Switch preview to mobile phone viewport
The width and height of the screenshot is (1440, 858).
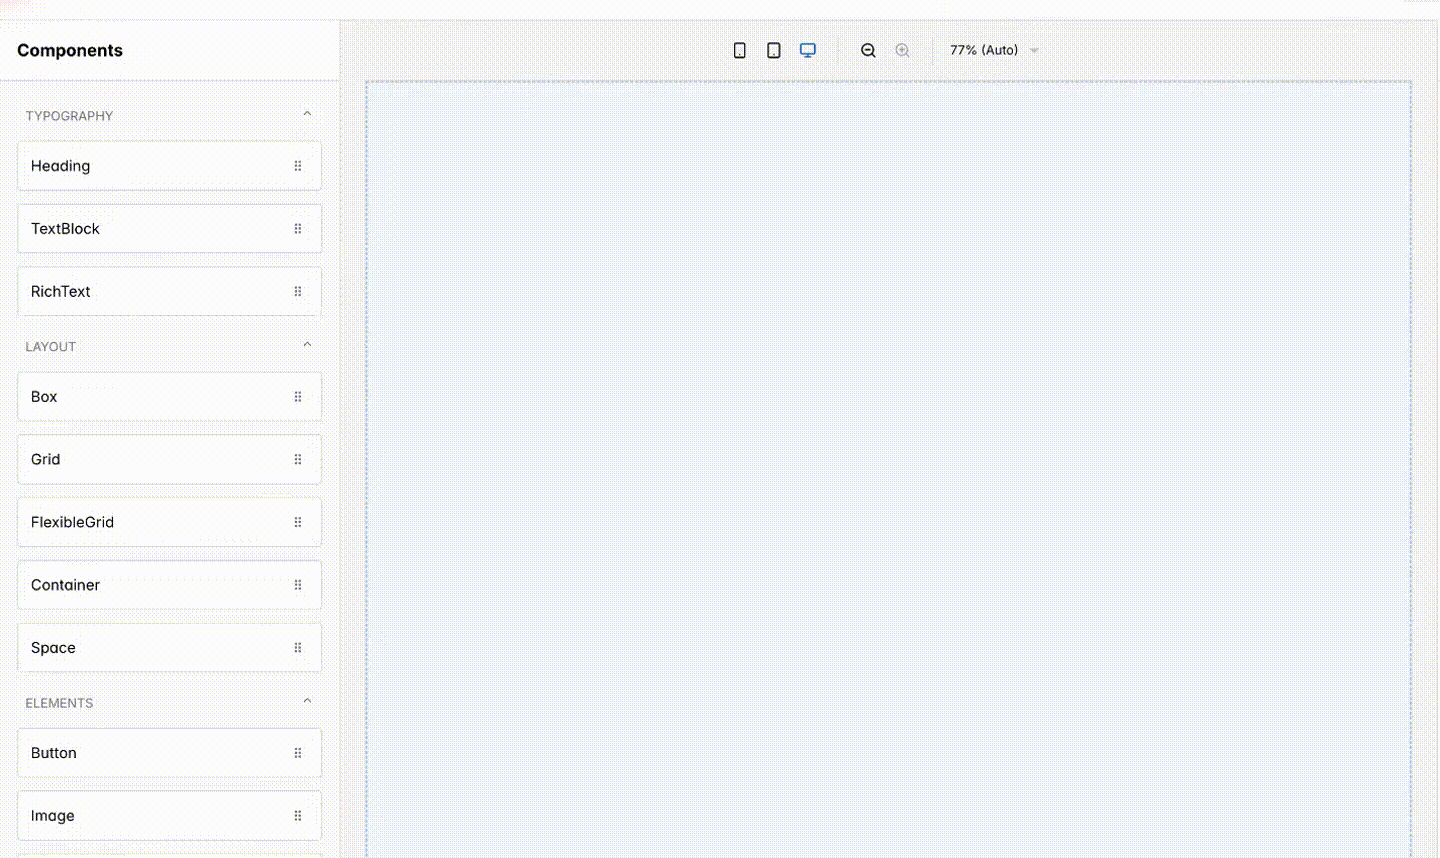739,49
